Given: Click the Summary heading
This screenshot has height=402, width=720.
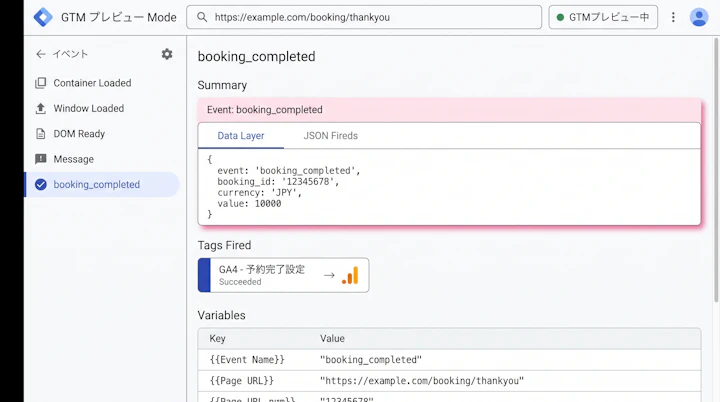Looking at the screenshot, I should point(222,85).
